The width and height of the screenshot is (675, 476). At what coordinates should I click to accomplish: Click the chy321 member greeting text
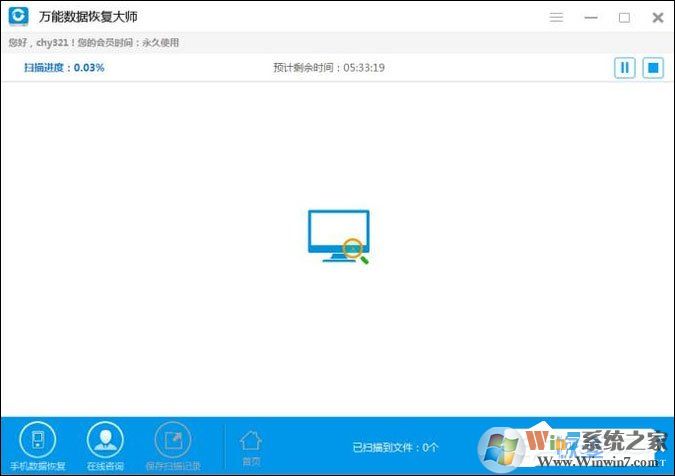point(93,43)
